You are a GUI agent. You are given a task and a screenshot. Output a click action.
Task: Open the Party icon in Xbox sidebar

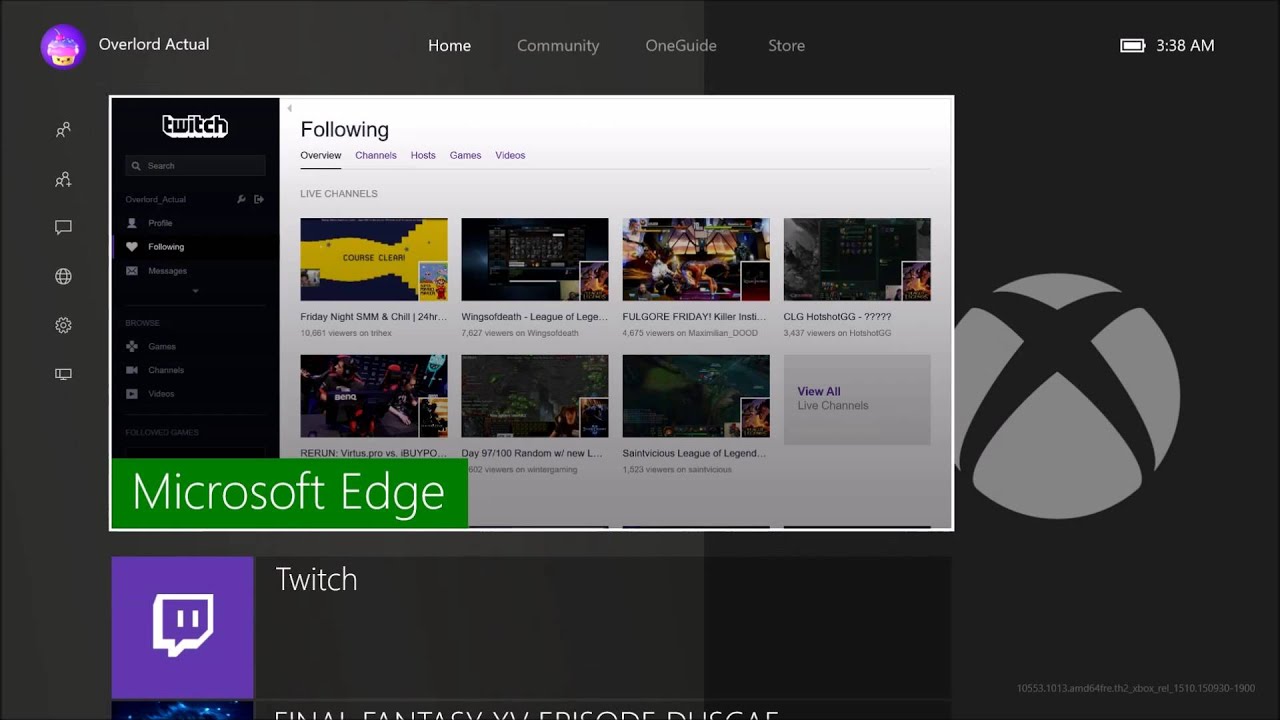(63, 179)
